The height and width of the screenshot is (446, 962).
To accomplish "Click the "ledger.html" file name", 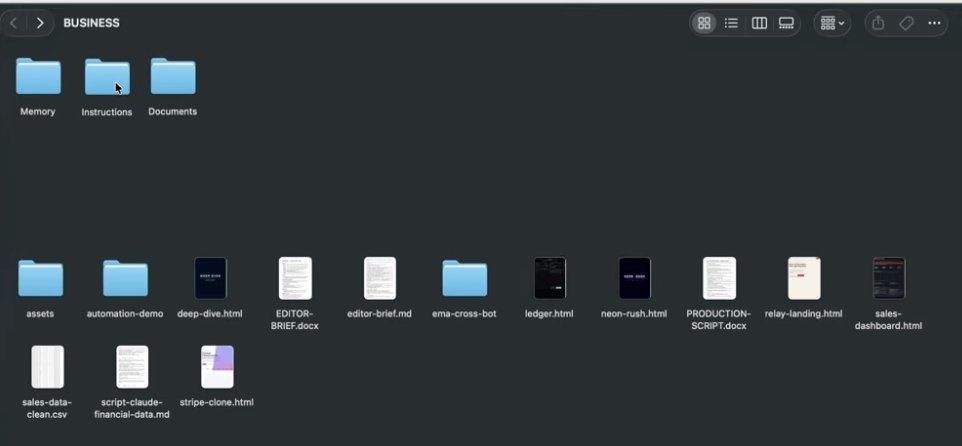I will tap(549, 314).
